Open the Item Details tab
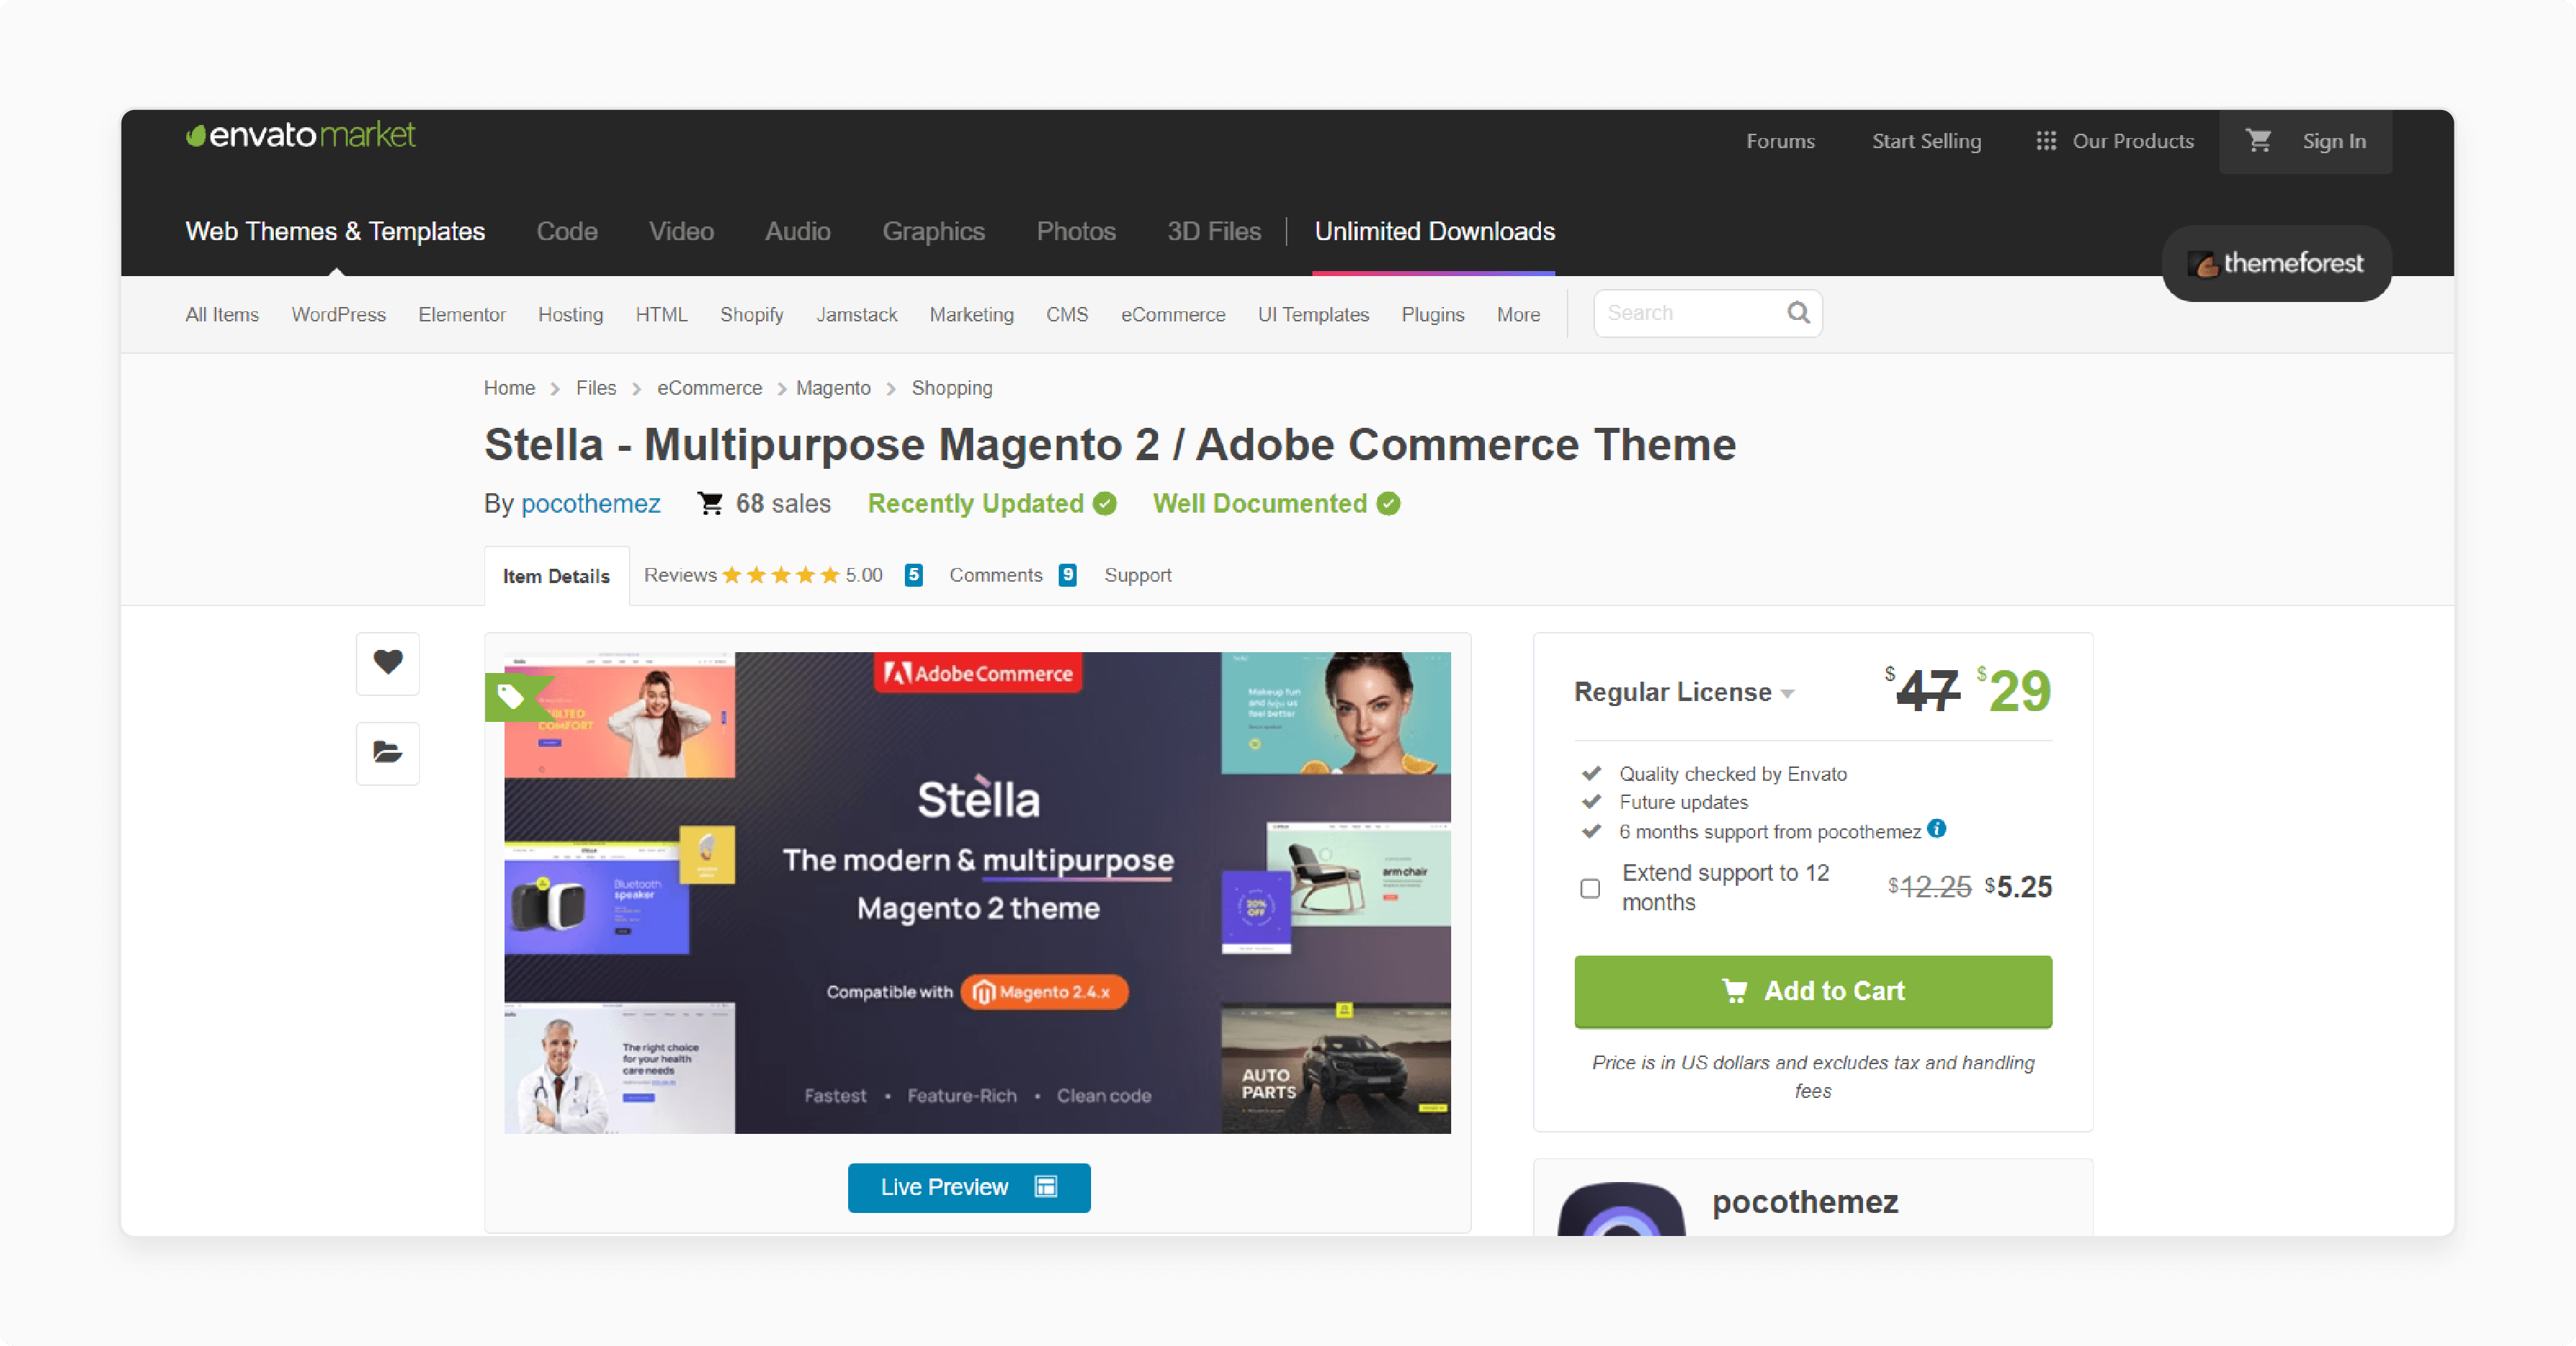 [556, 576]
